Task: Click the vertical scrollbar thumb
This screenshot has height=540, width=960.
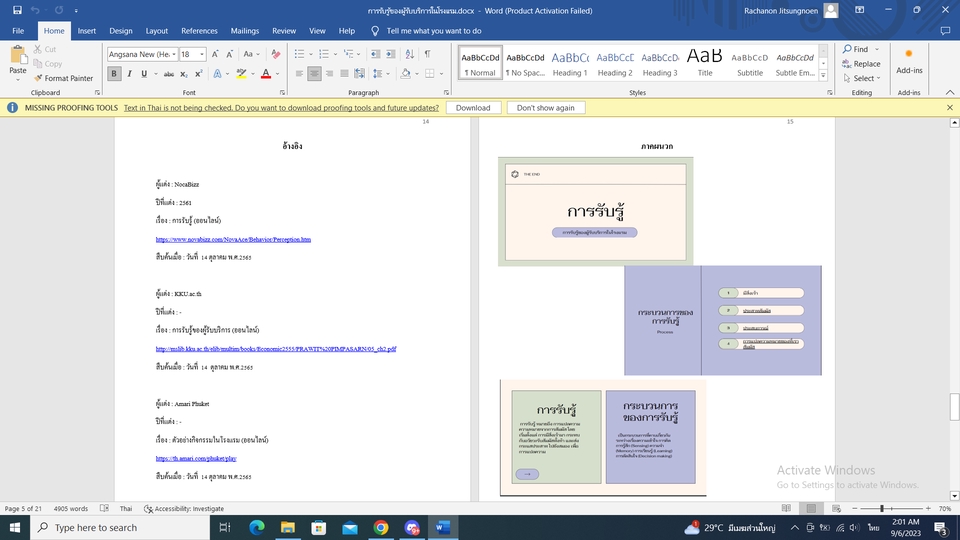Action: click(x=954, y=407)
